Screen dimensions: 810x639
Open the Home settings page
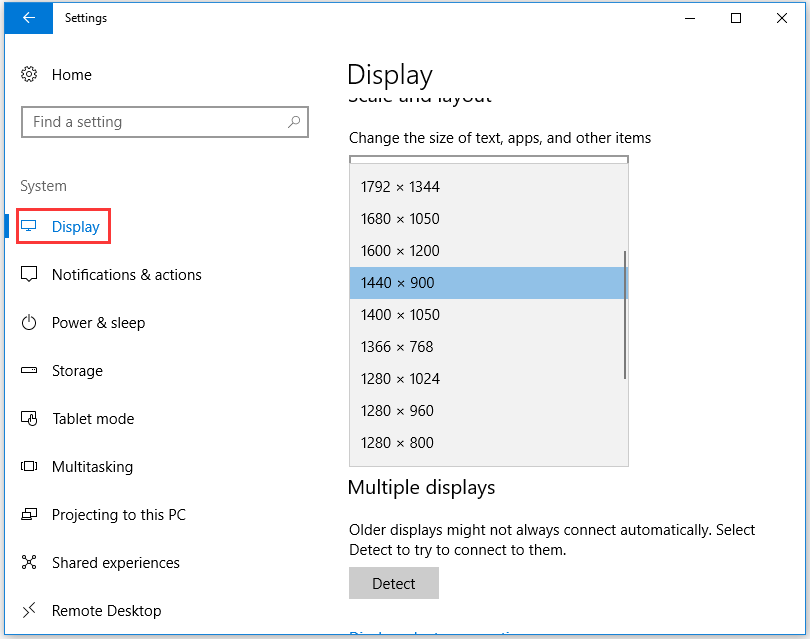[x=72, y=75]
